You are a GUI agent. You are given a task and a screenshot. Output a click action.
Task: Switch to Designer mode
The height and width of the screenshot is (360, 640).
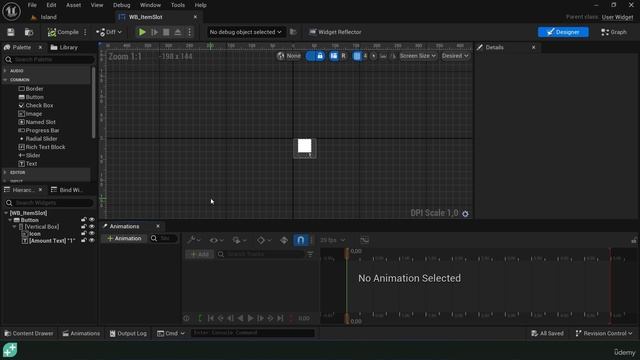(563, 32)
